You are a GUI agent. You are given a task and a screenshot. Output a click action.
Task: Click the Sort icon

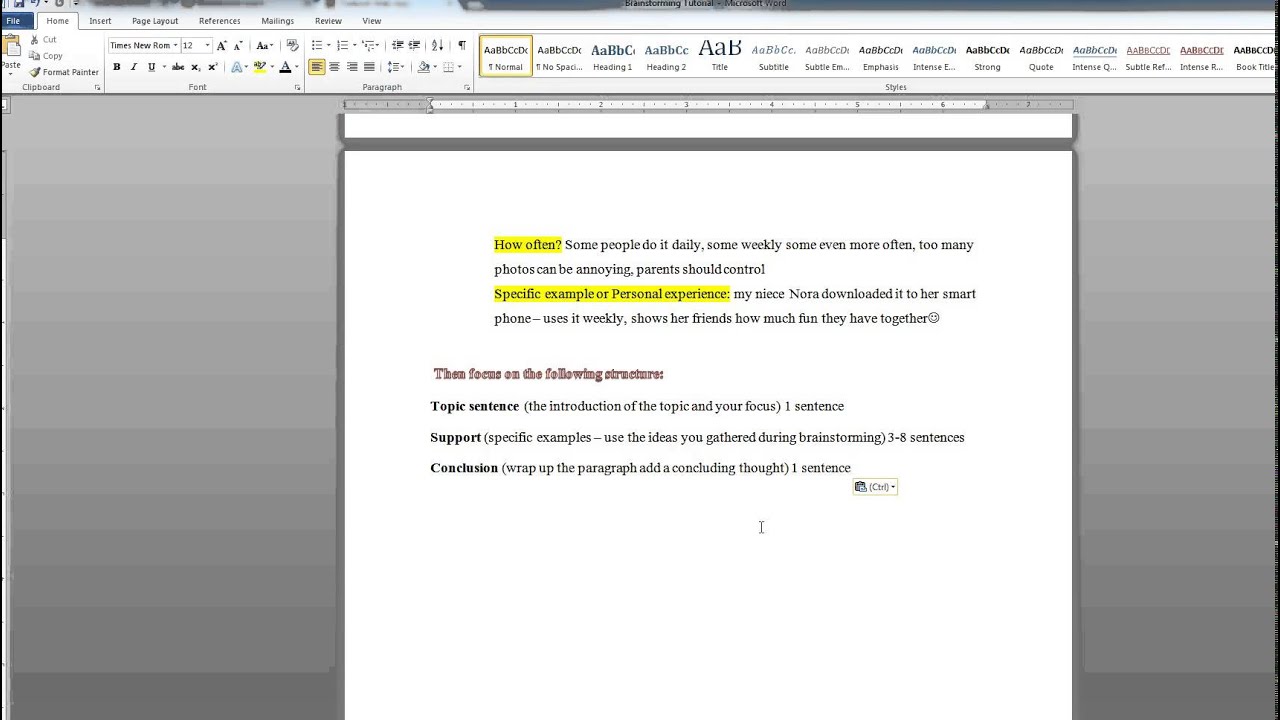(437, 46)
